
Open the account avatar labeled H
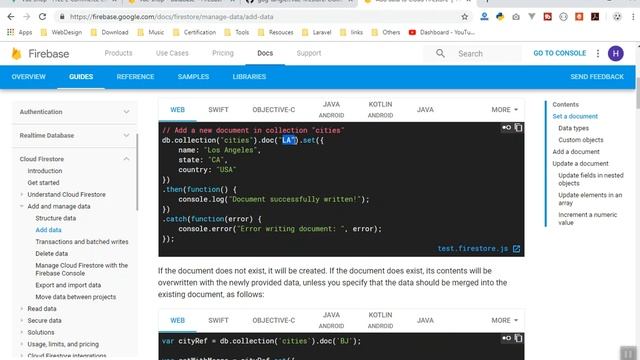point(616,53)
